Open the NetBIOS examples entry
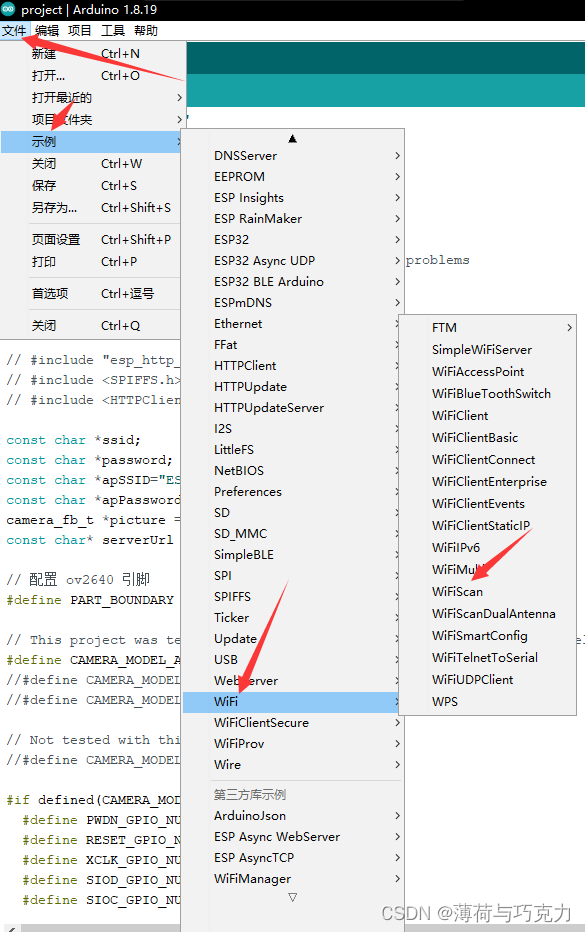This screenshot has width=585, height=932. (x=291, y=471)
